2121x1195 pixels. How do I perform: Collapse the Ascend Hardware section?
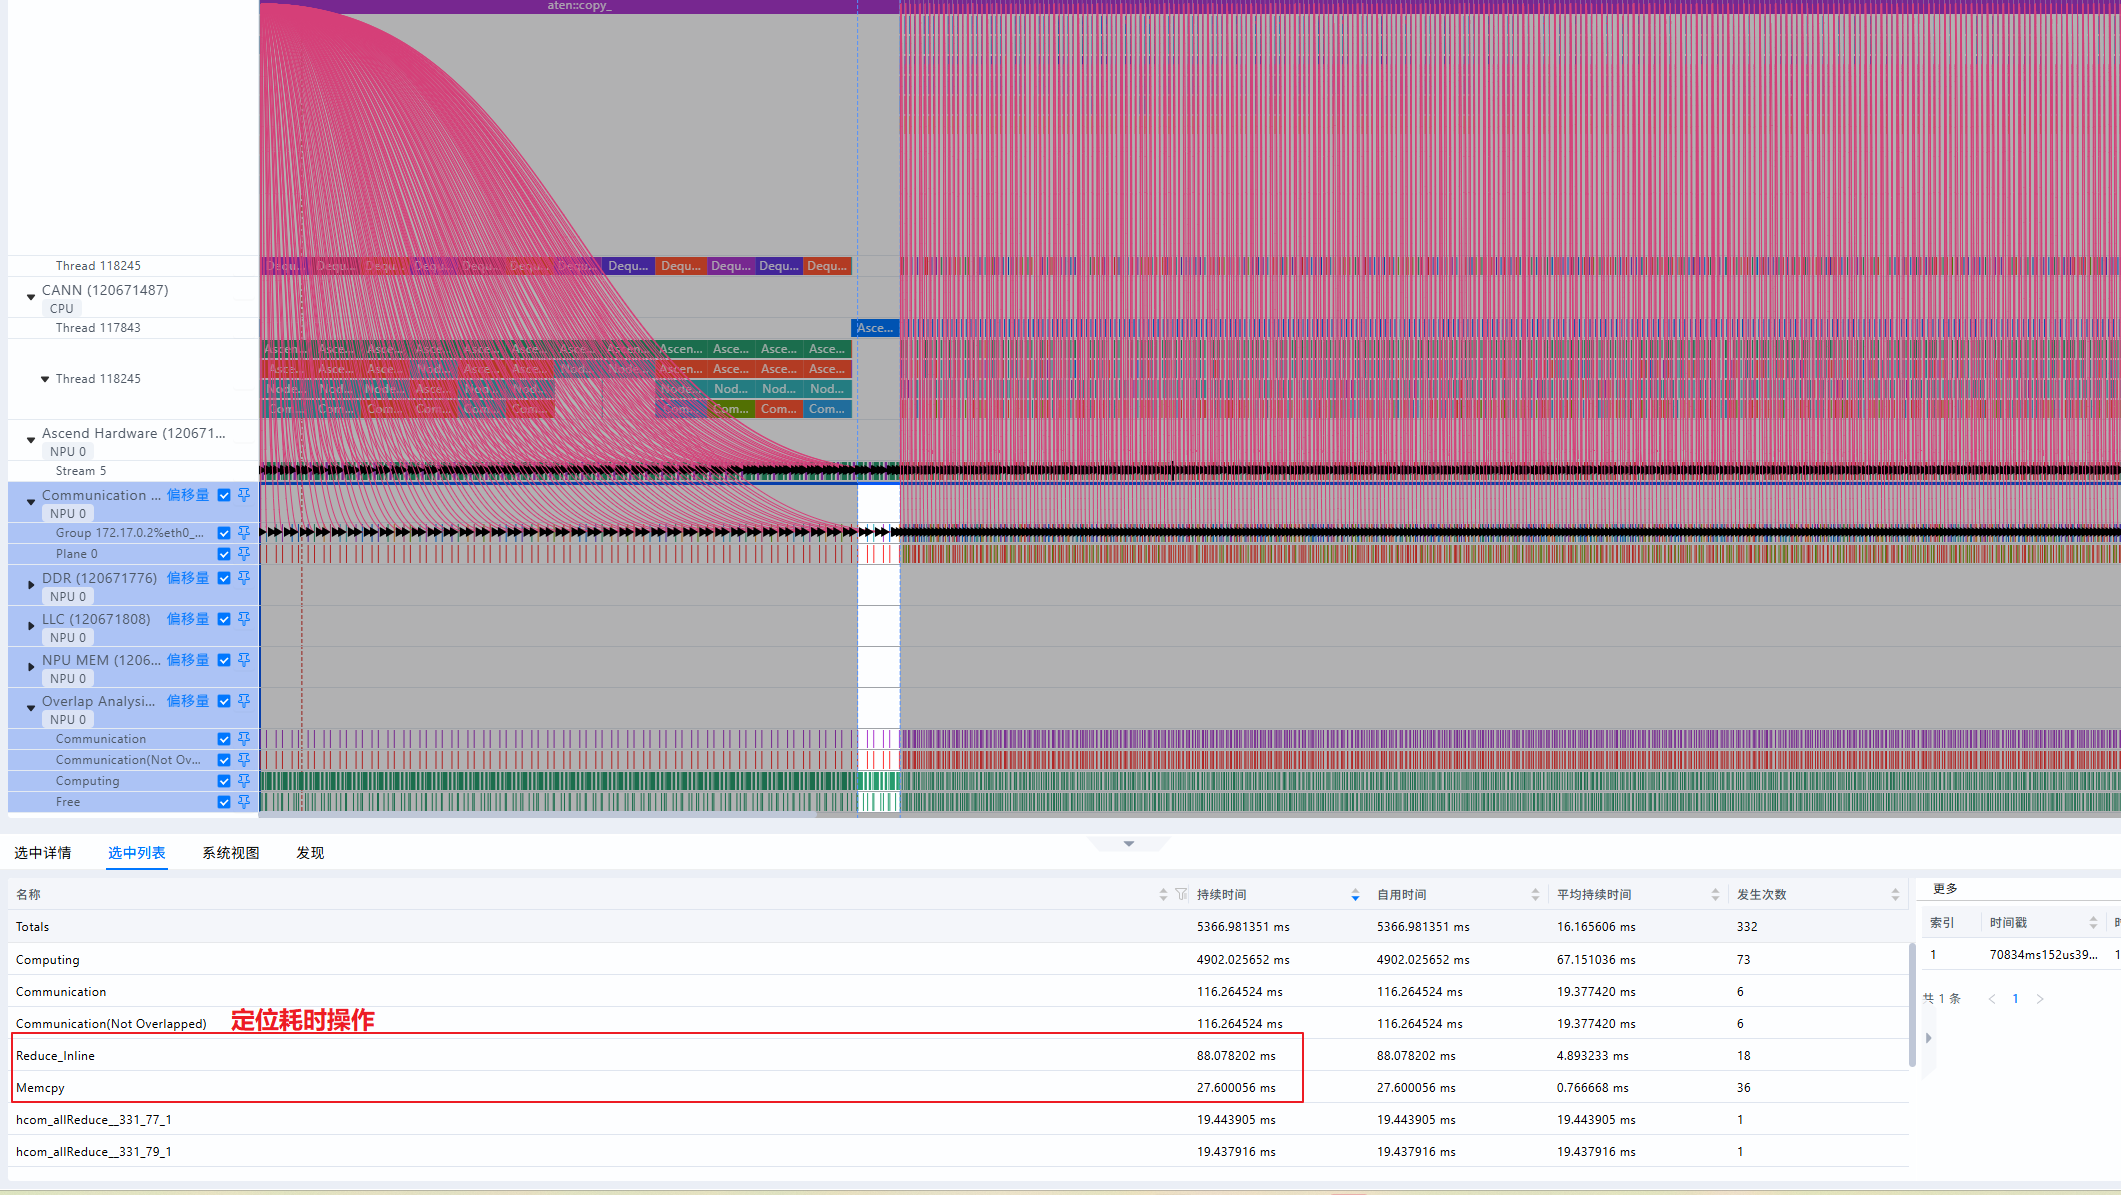(x=31, y=439)
